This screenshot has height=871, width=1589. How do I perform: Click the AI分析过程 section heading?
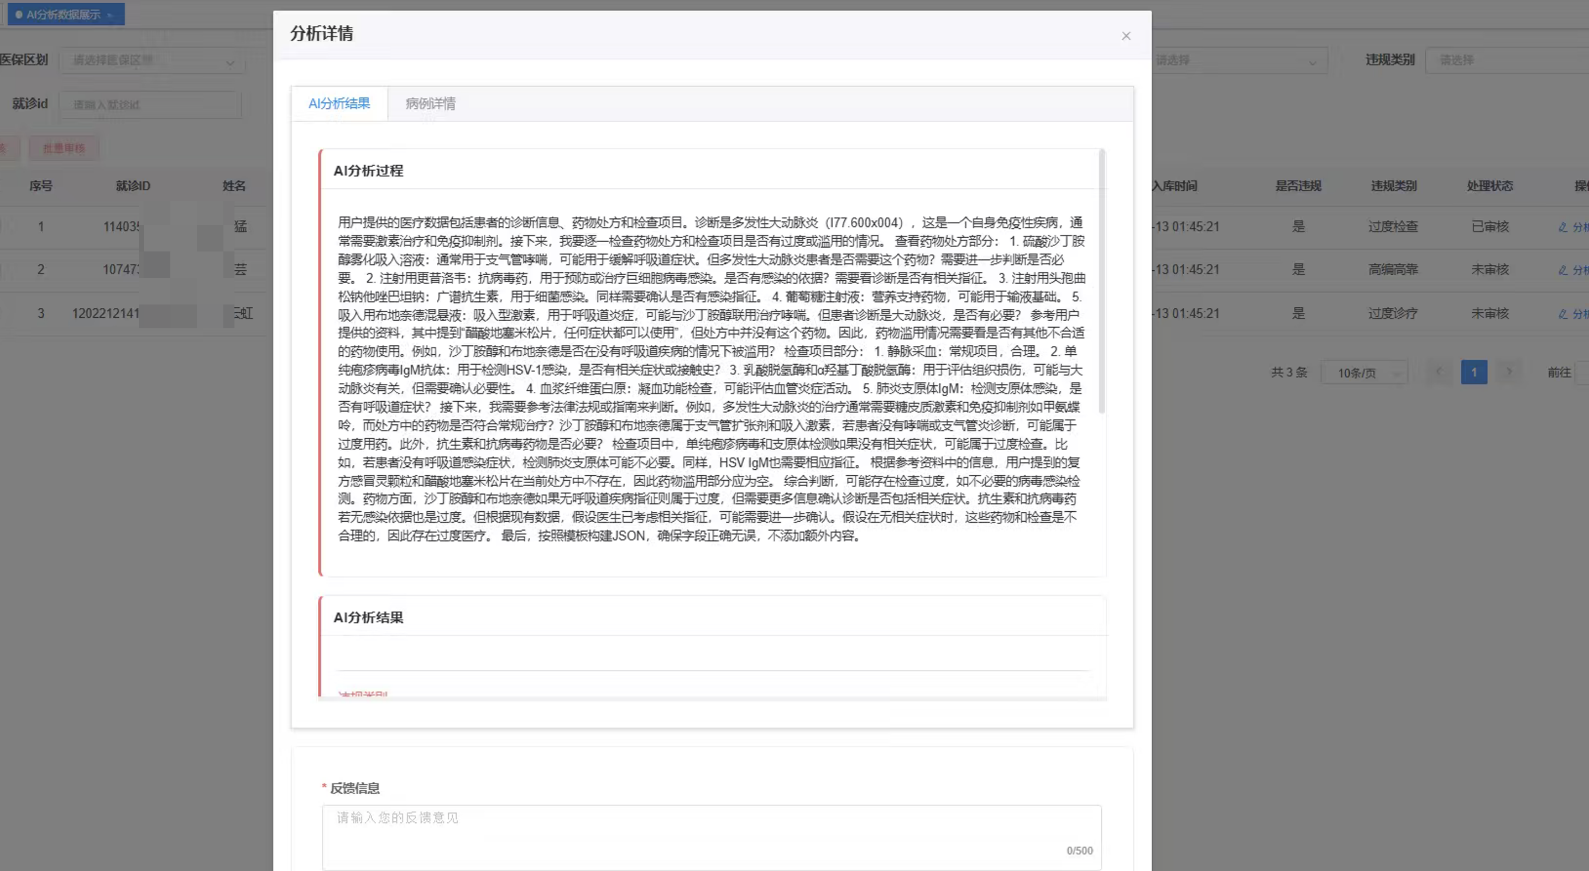tap(368, 171)
